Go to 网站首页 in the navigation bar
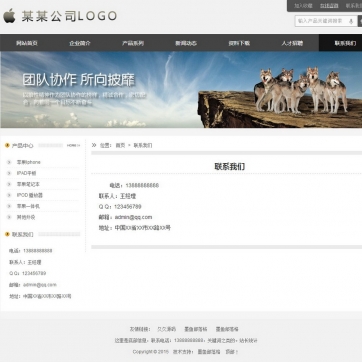 pos(27,43)
